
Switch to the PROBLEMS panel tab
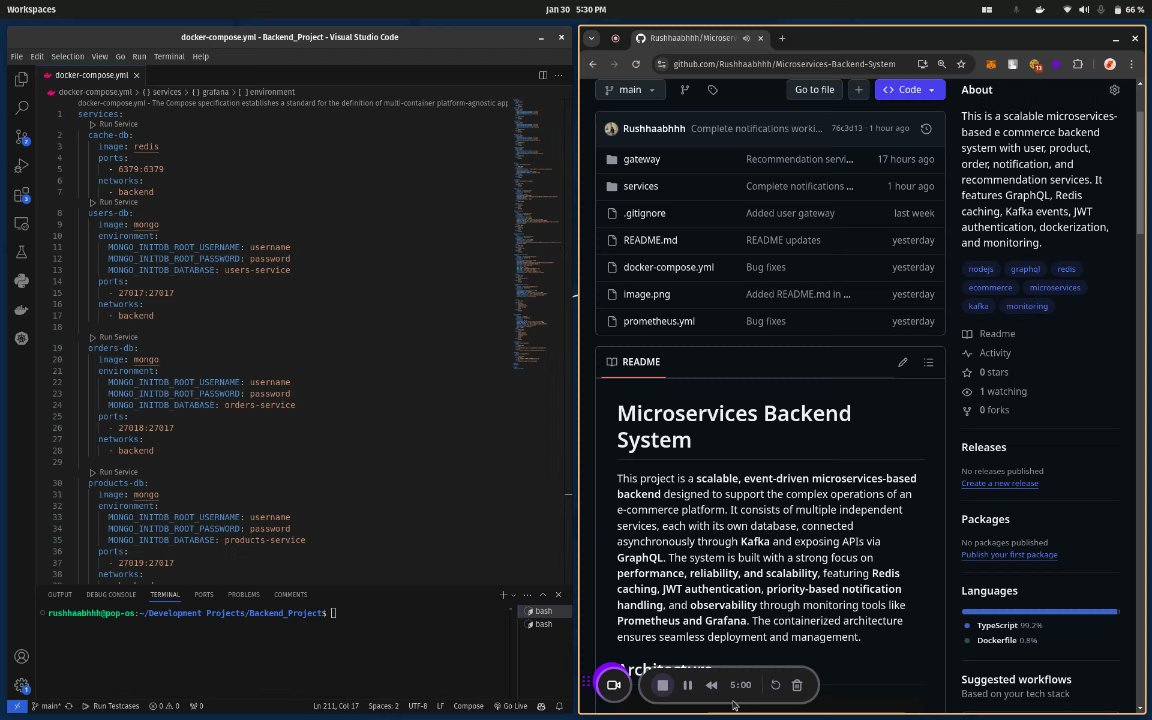[244, 594]
